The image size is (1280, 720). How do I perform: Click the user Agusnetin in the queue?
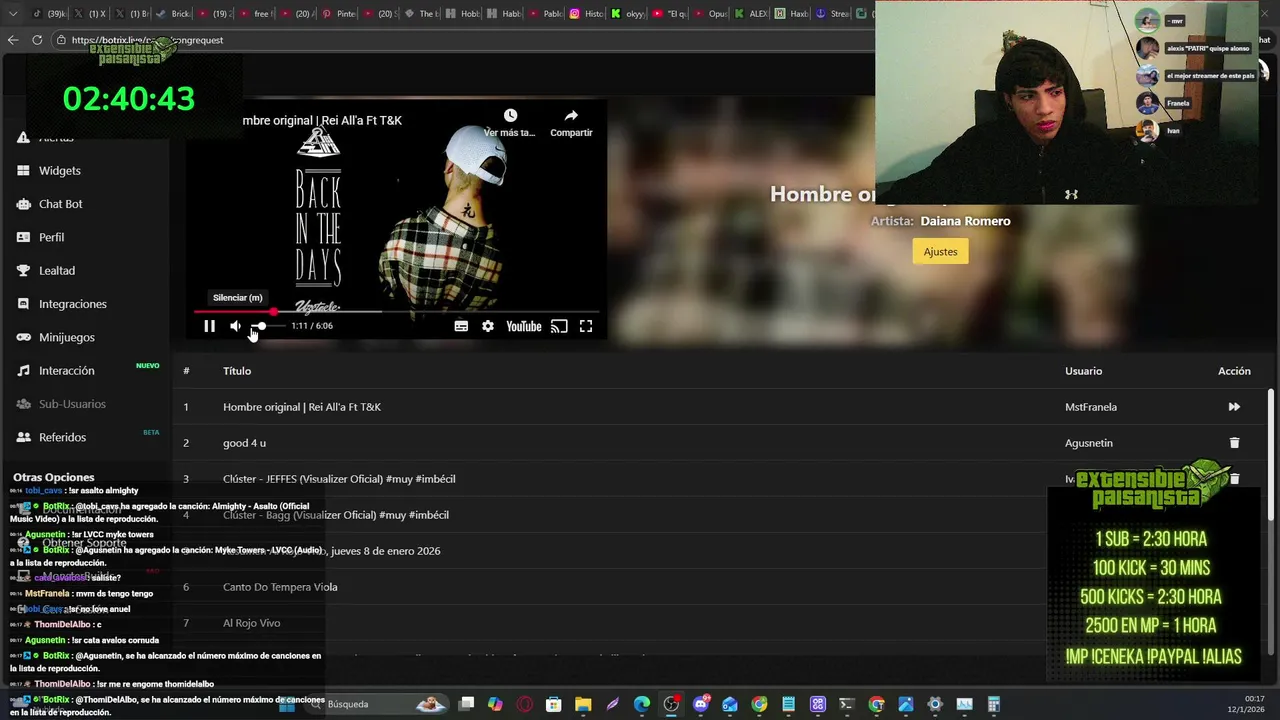1089,443
